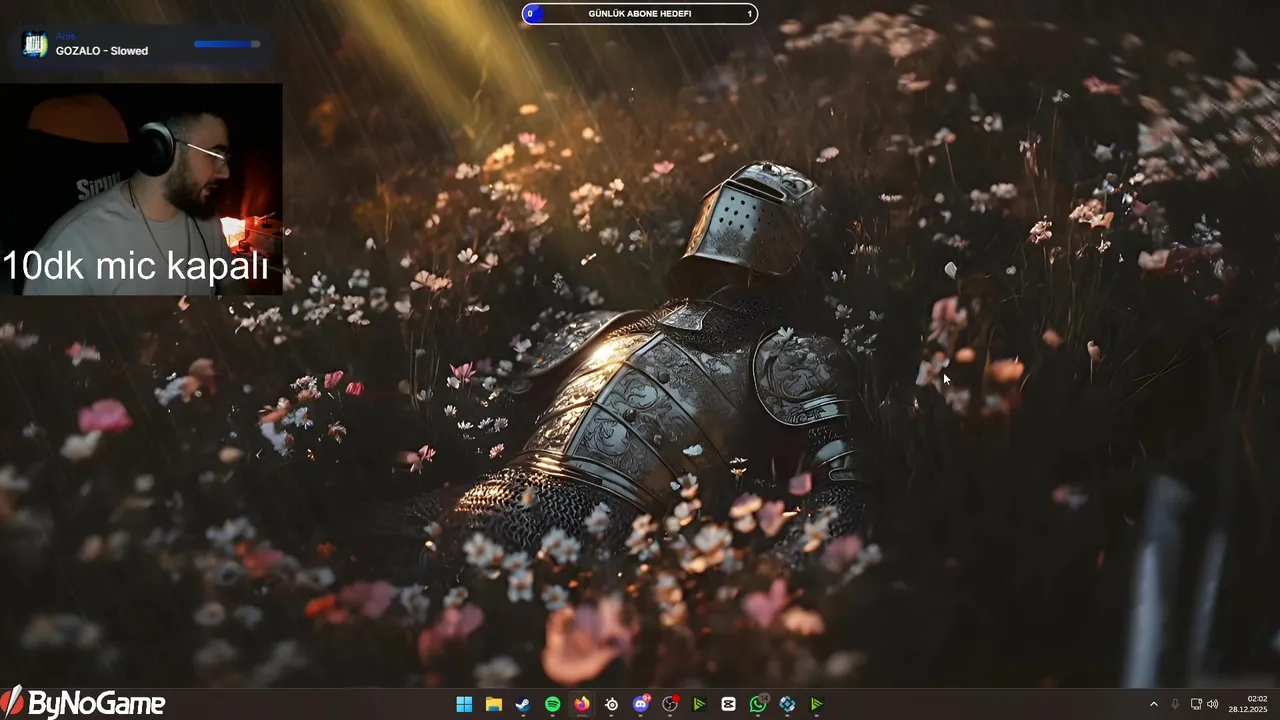Open OBS Studio from the taskbar
The width and height of the screenshot is (1280, 720).
tap(670, 704)
